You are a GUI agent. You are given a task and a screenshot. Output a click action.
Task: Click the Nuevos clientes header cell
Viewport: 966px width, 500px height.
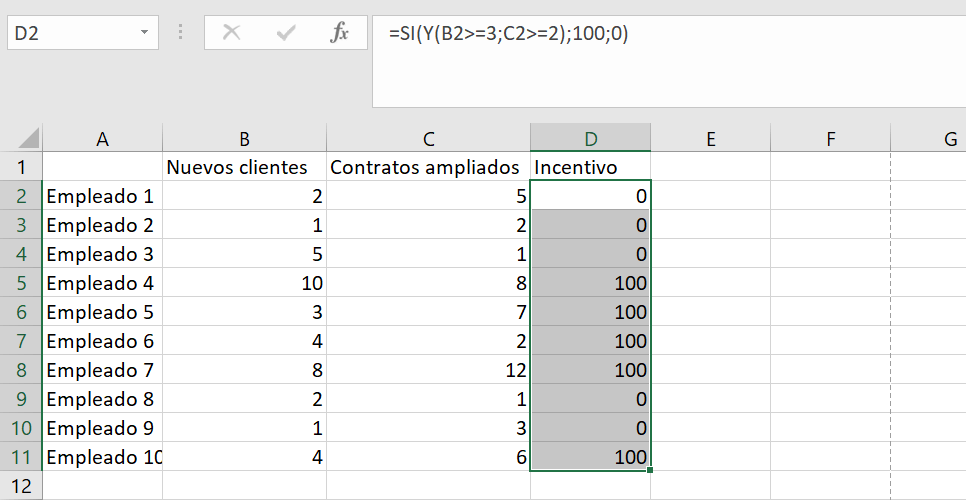[245, 167]
